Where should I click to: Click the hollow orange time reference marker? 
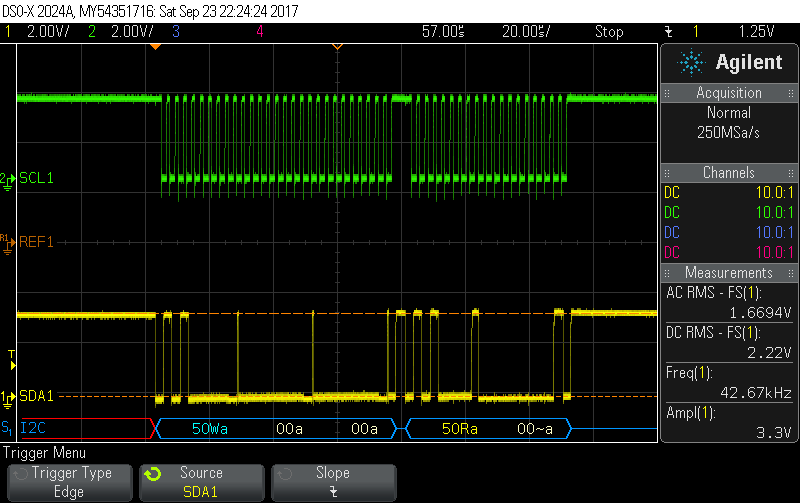[337, 47]
